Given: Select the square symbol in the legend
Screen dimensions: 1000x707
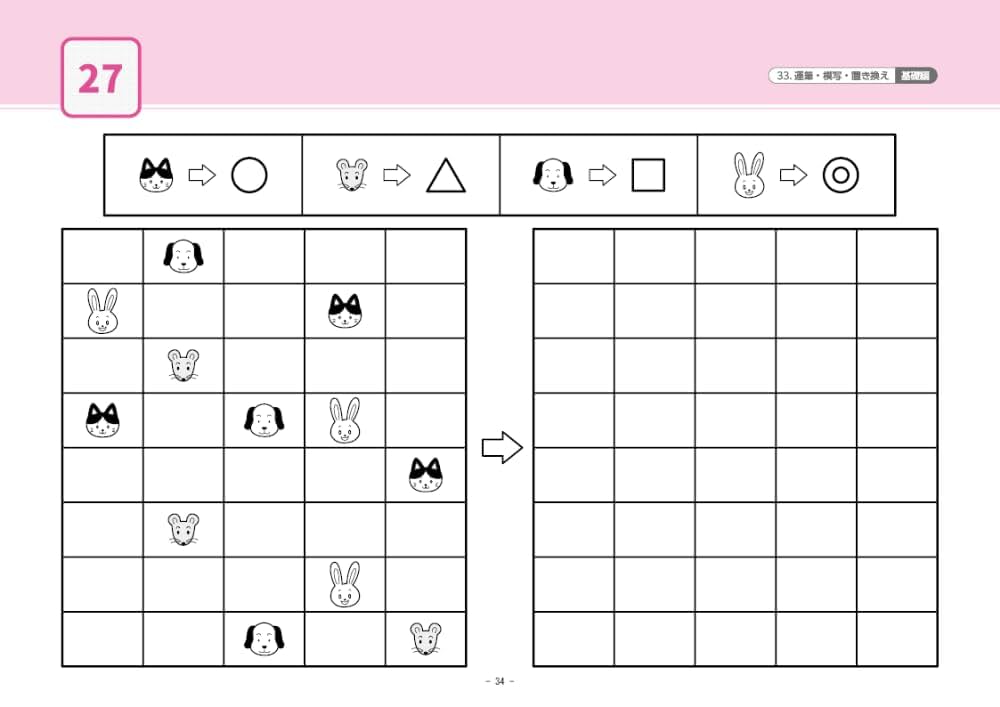Looking at the screenshot, I should pos(649,175).
